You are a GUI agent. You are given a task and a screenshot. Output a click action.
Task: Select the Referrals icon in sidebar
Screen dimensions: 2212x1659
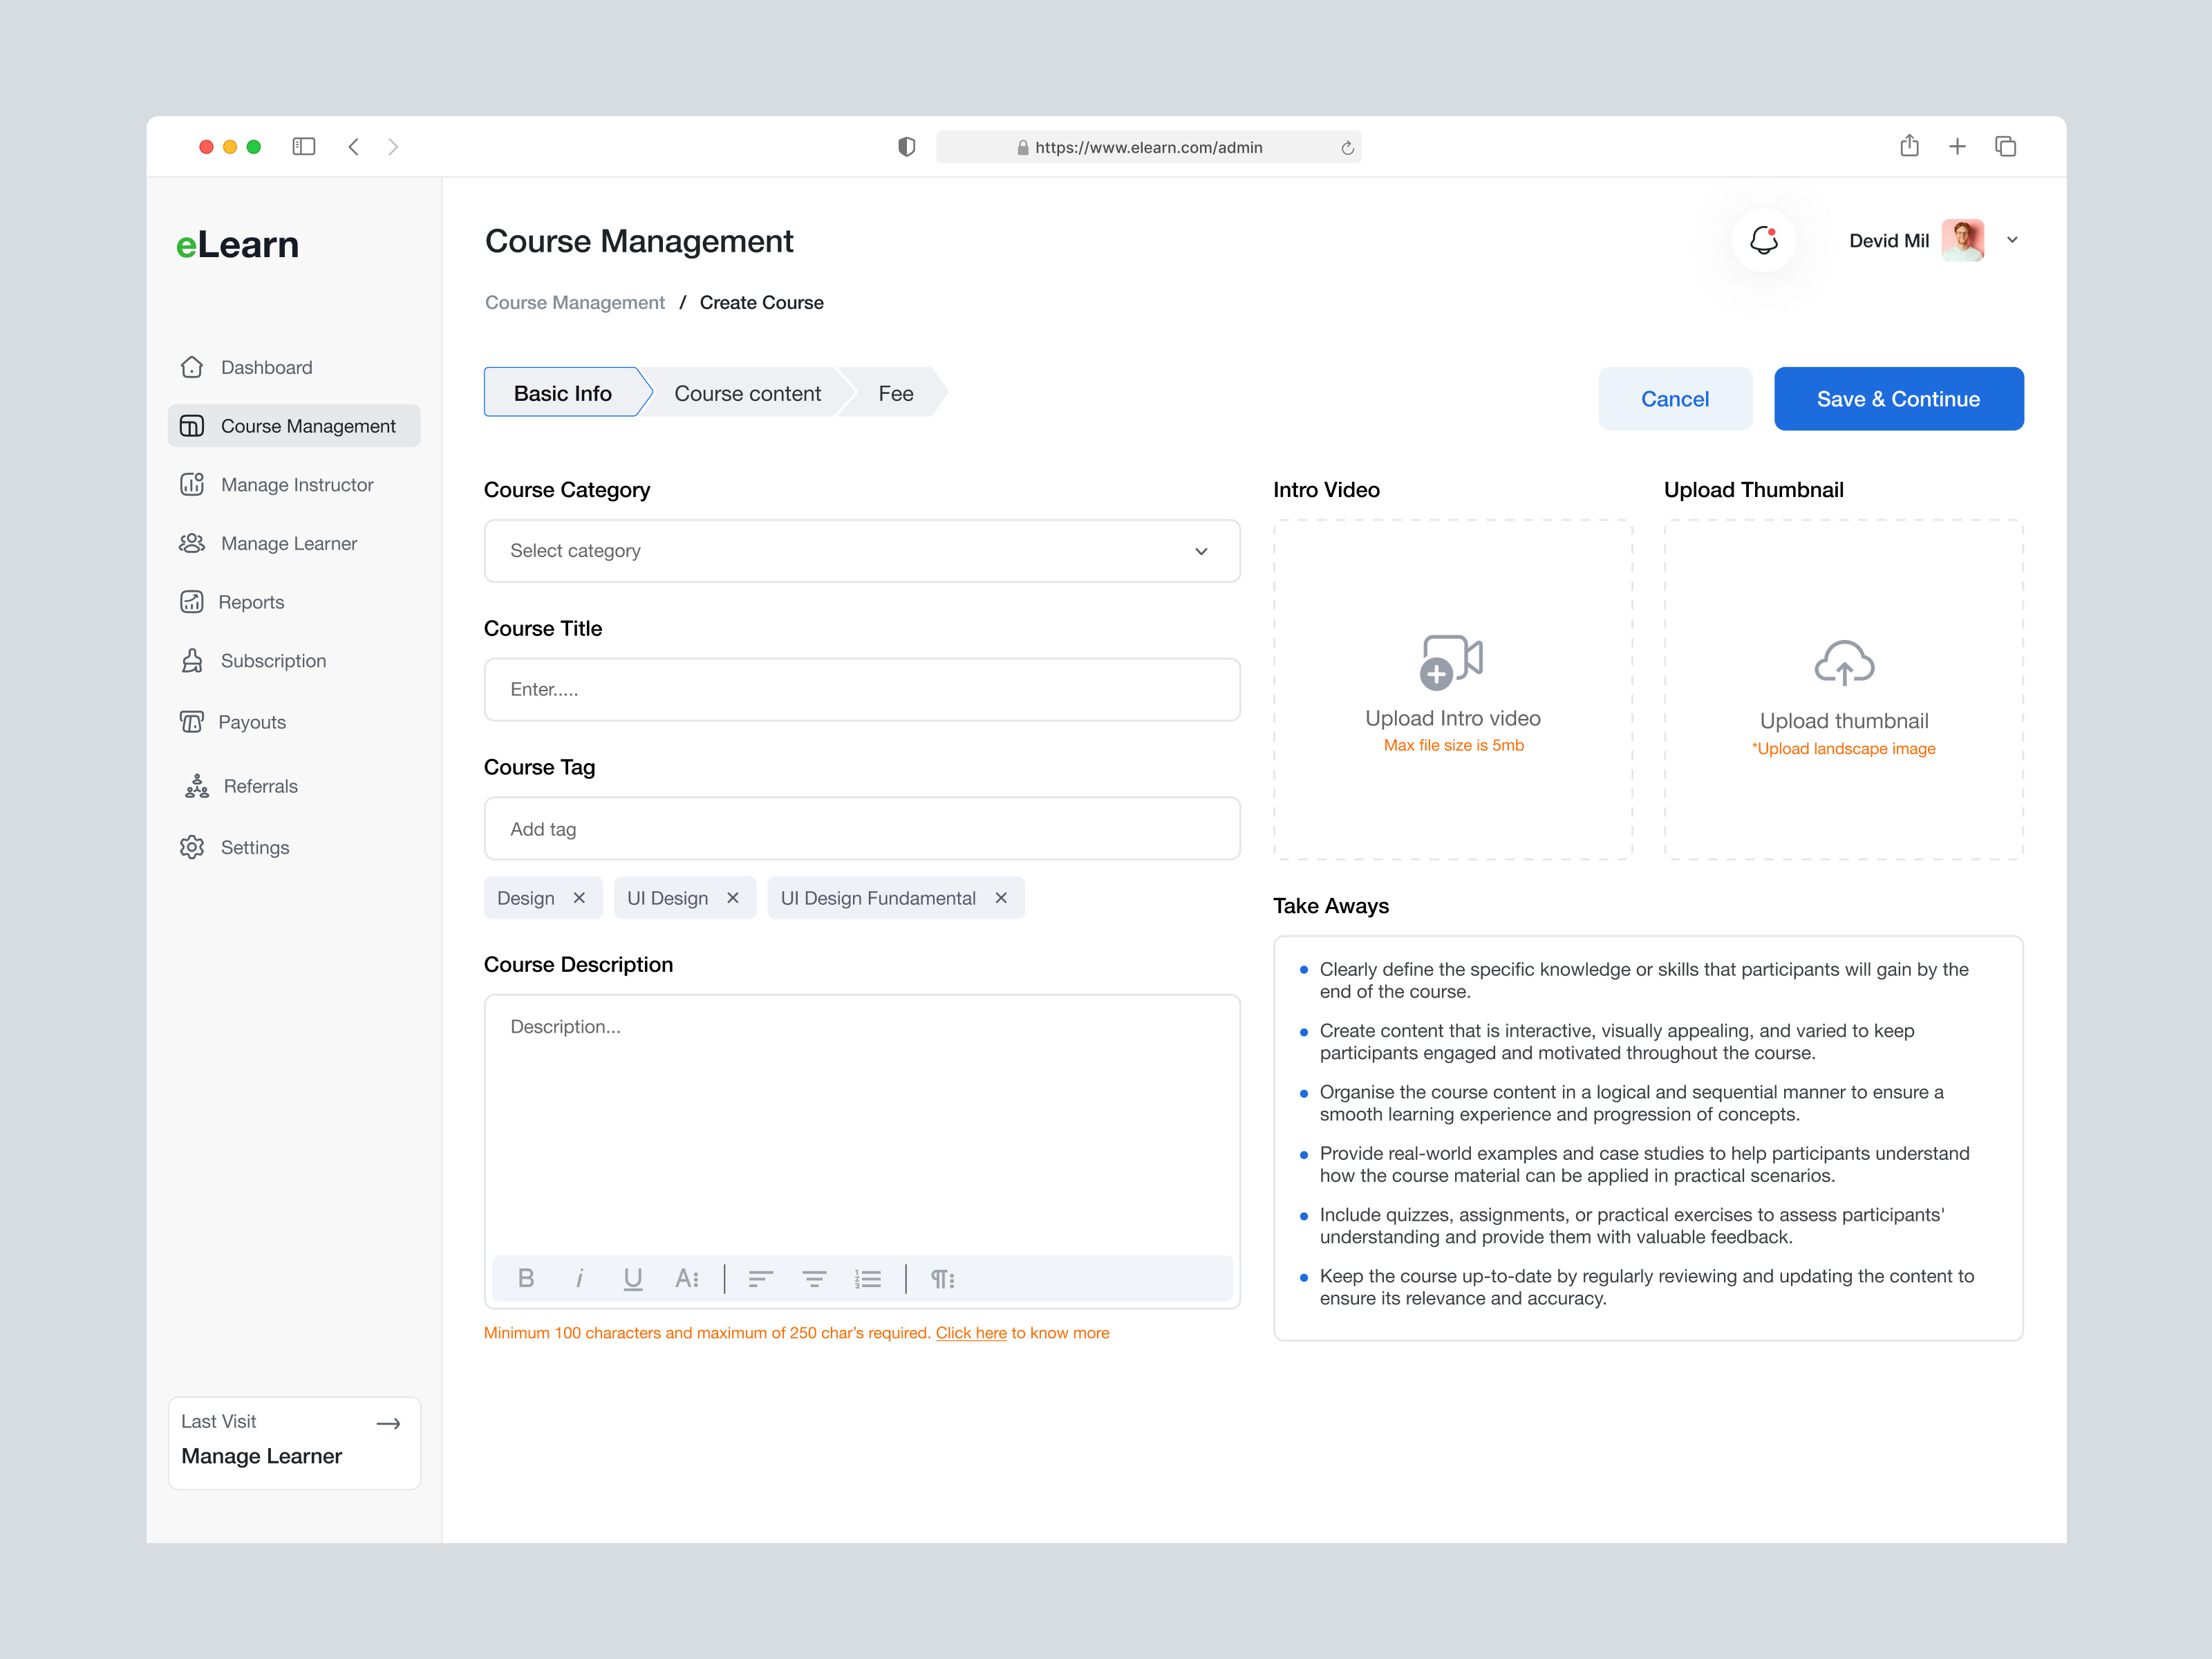196,785
